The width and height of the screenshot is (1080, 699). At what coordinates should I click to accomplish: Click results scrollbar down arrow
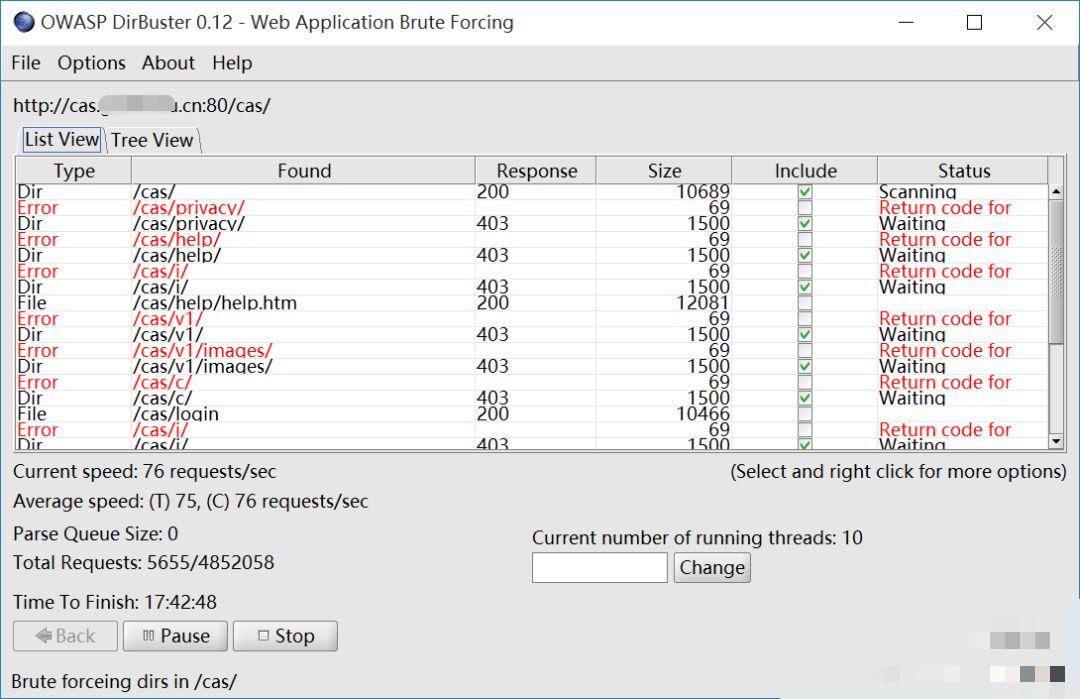click(1056, 441)
